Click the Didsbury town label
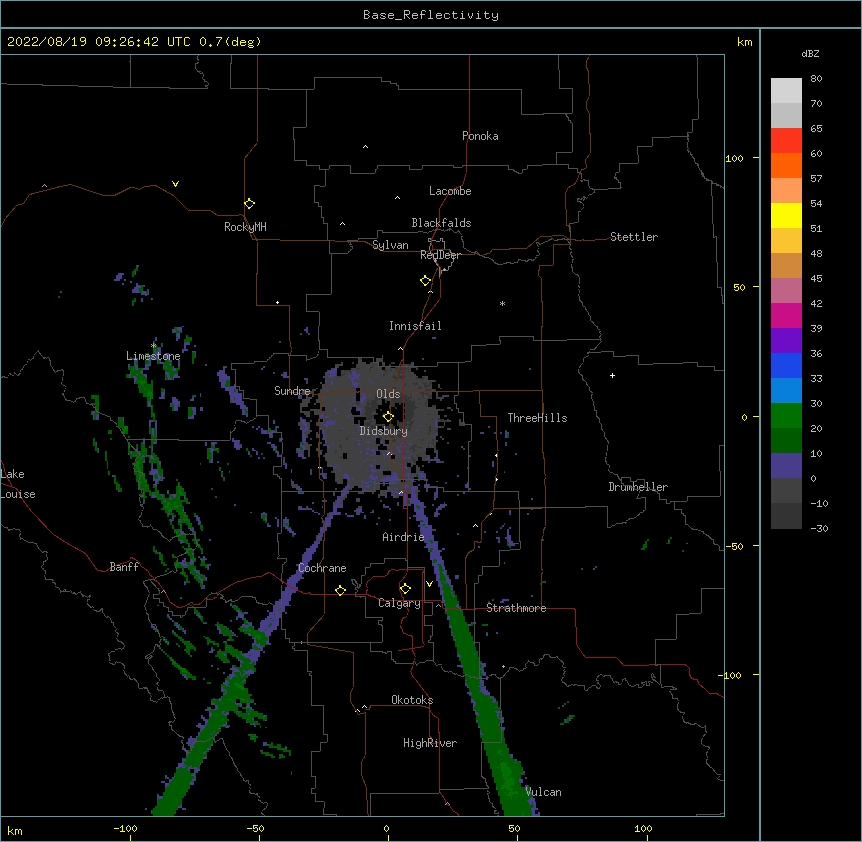This screenshot has height=842, width=862. pyautogui.click(x=384, y=431)
